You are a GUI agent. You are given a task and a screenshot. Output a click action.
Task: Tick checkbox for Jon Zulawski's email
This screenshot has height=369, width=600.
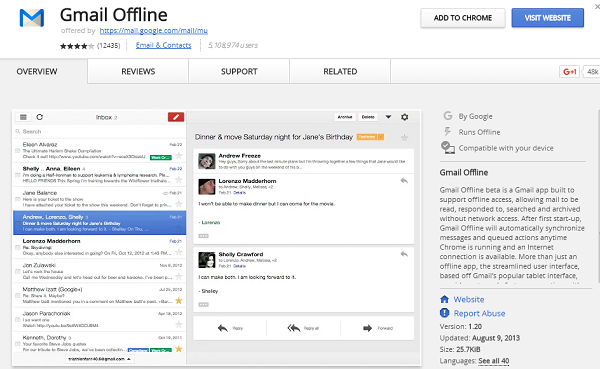(18, 271)
